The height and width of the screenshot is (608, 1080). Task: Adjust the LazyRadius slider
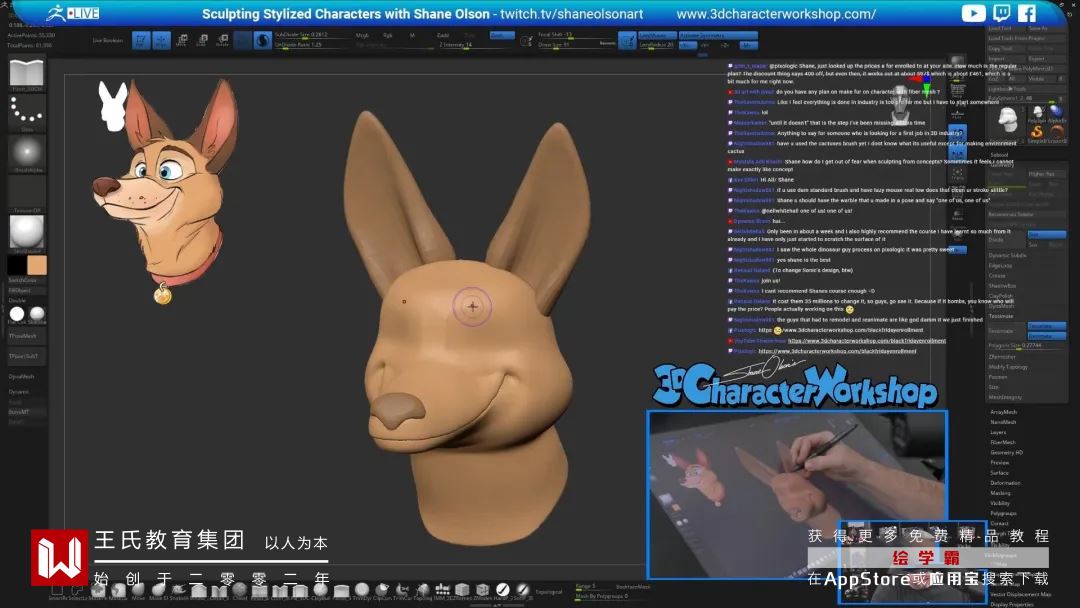click(x=656, y=45)
